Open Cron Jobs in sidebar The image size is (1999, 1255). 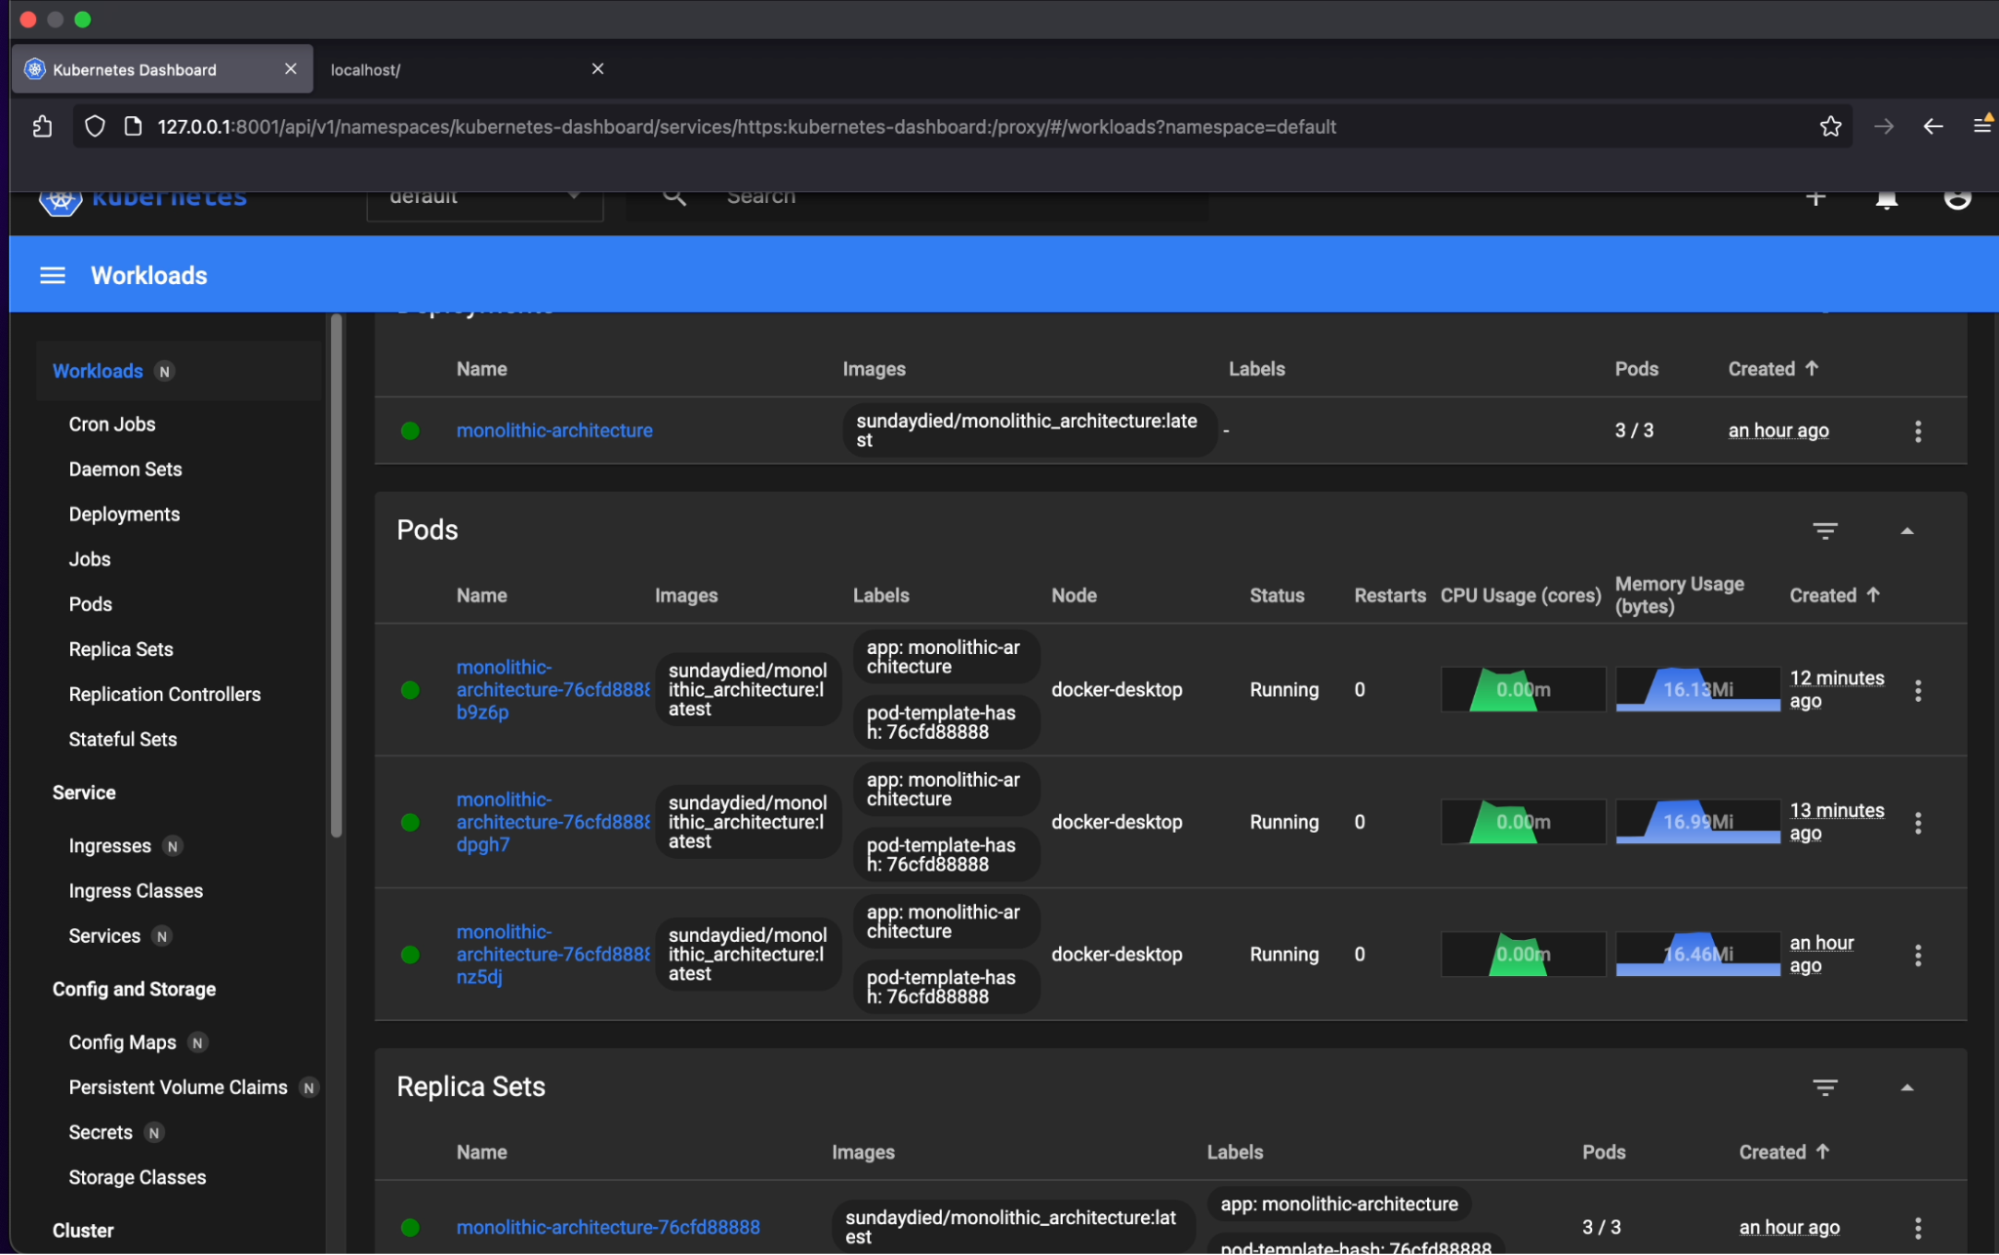112,424
